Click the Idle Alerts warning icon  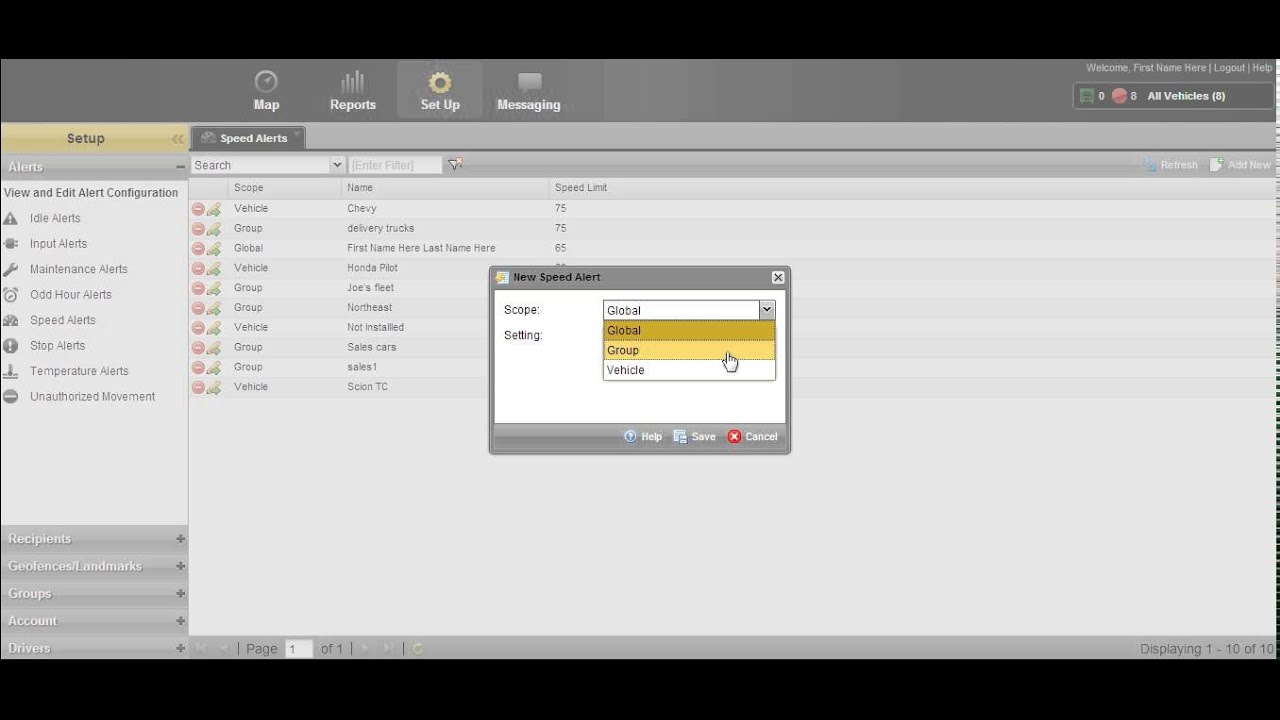click(x=11, y=218)
